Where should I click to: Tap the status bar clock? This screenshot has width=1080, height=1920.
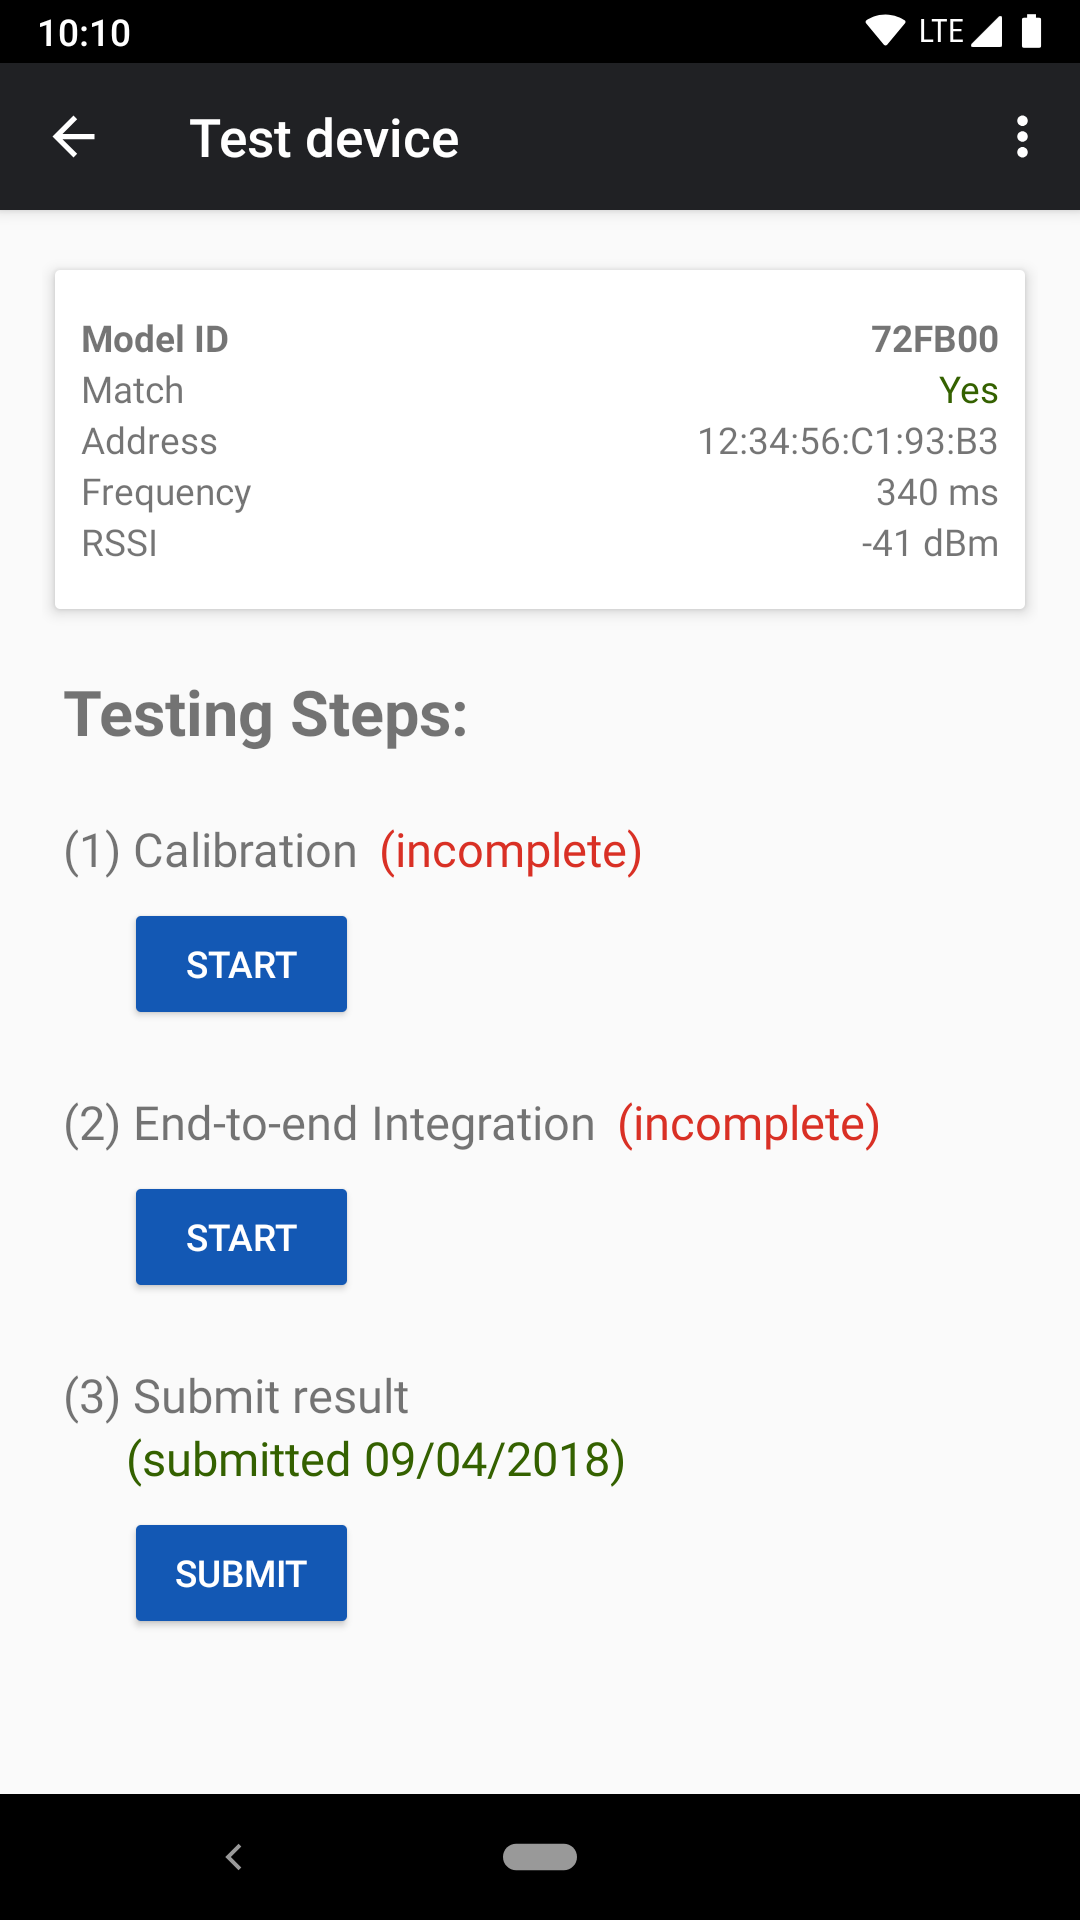pos(84,33)
